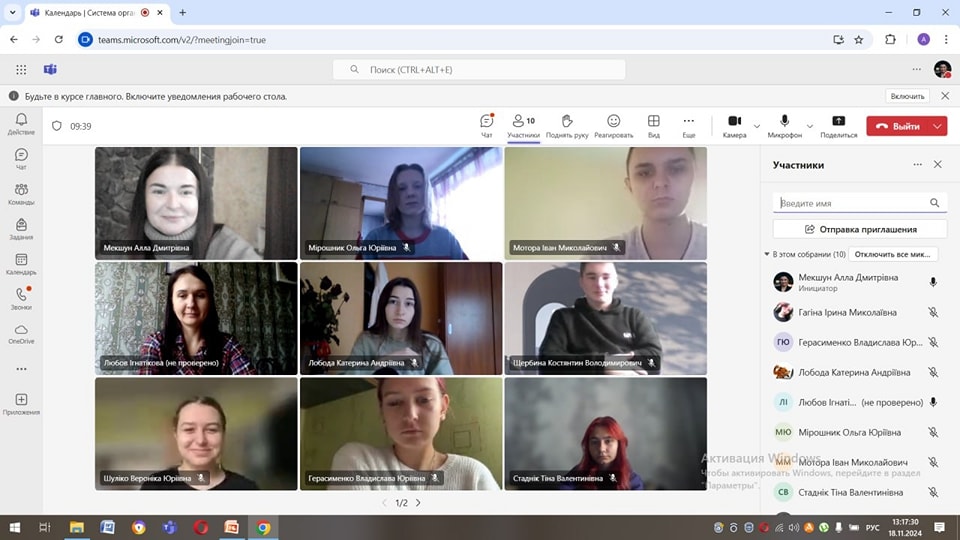This screenshot has width=960, height=540.
Task: Go to next page of video gallery
Action: (418, 503)
